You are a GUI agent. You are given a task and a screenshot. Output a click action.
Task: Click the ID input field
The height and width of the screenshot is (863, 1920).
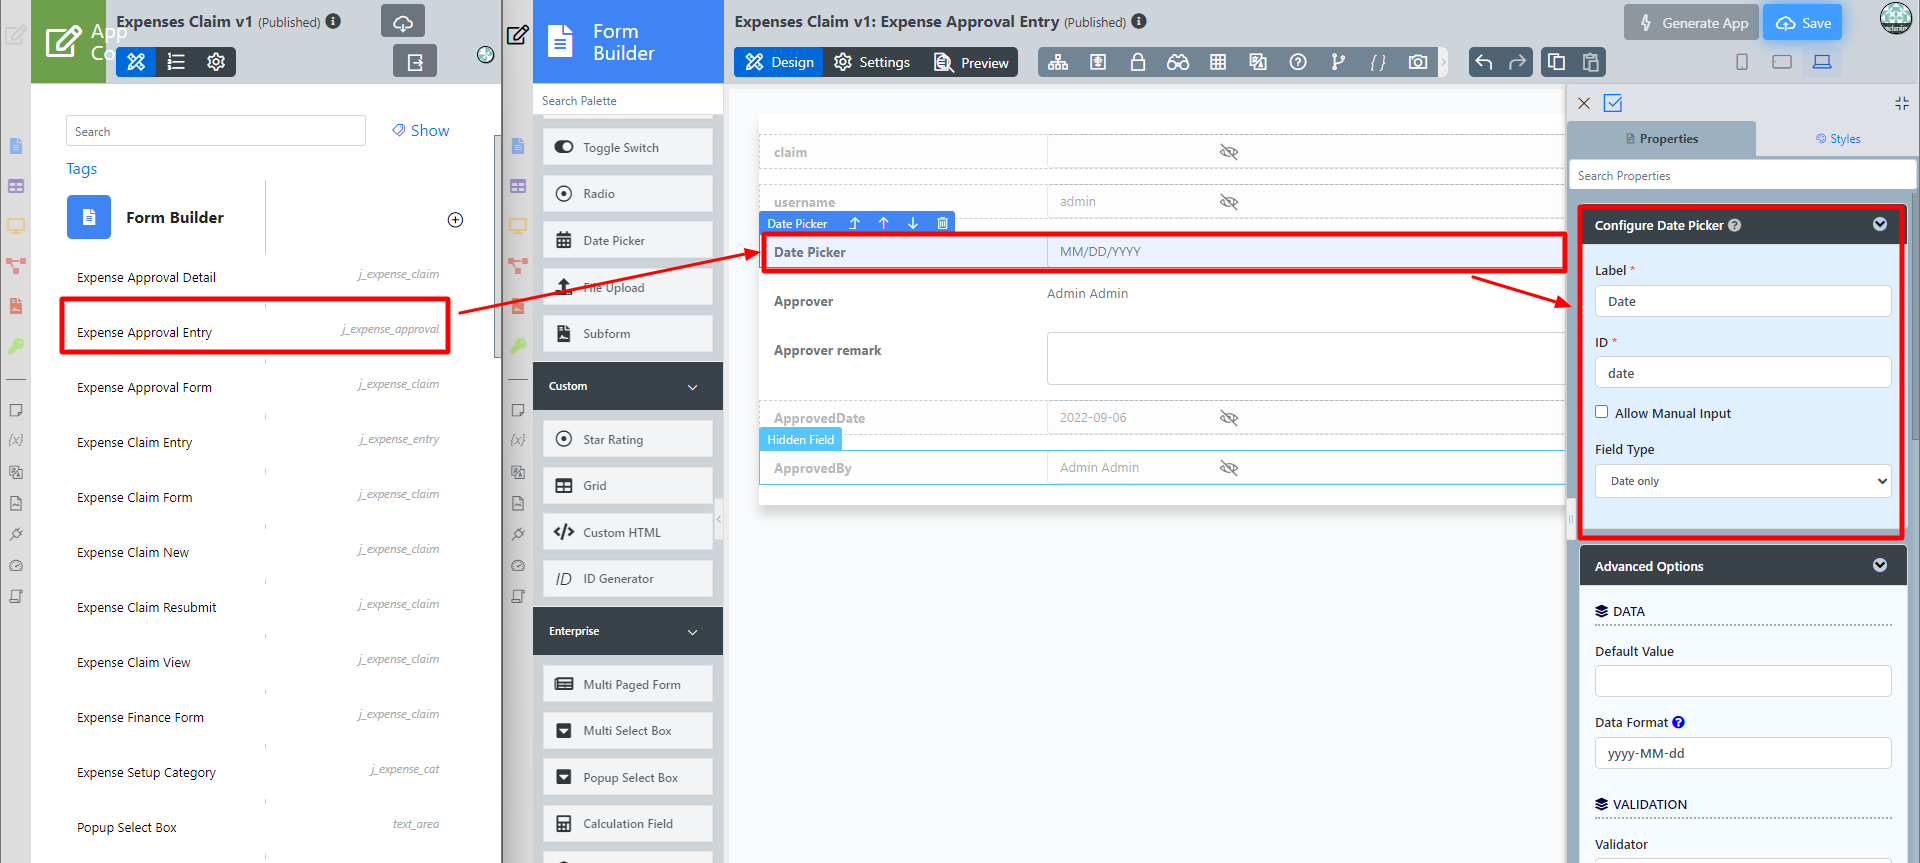(1743, 373)
